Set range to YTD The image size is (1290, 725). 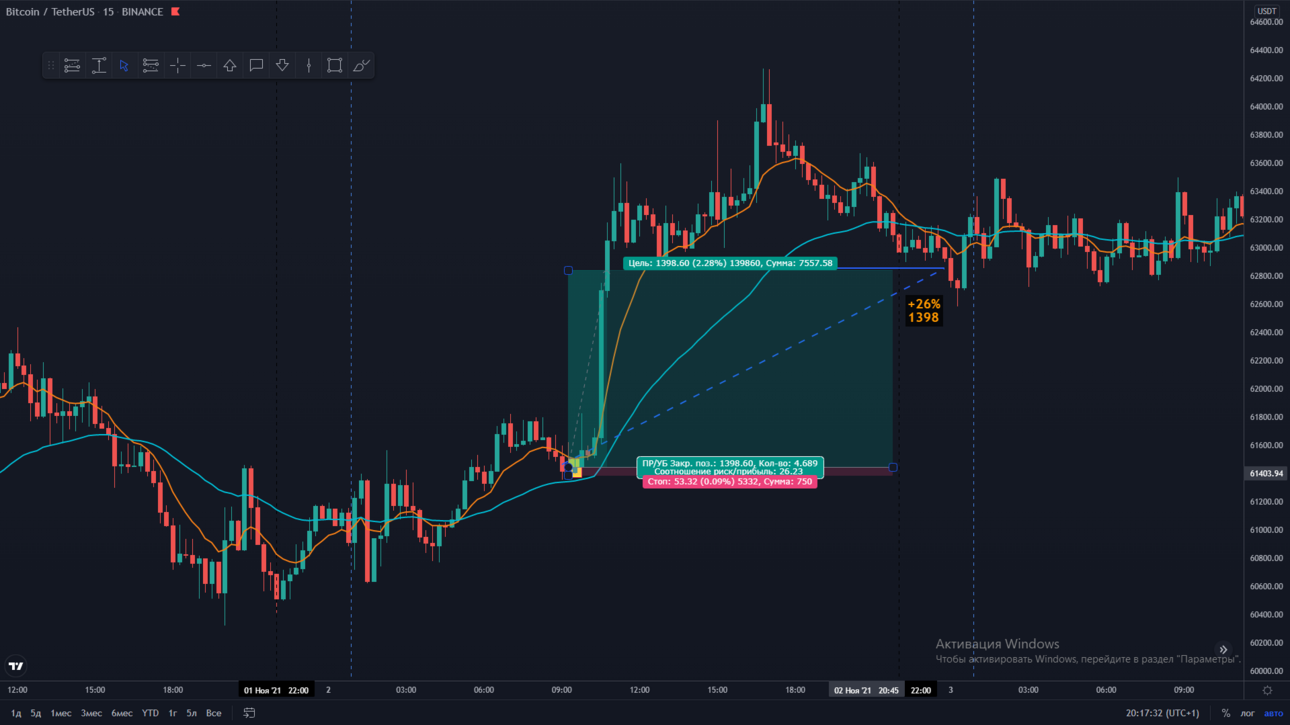150,713
